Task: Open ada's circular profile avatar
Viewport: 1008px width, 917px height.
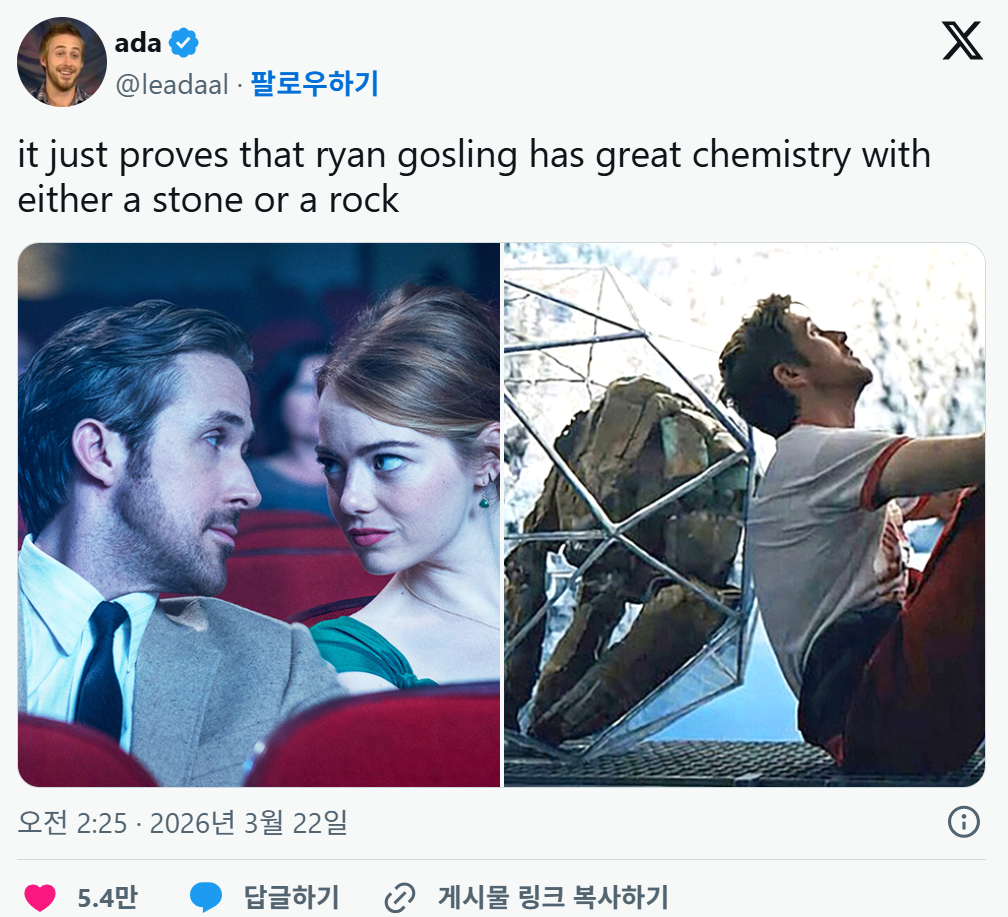Action: click(x=62, y=62)
